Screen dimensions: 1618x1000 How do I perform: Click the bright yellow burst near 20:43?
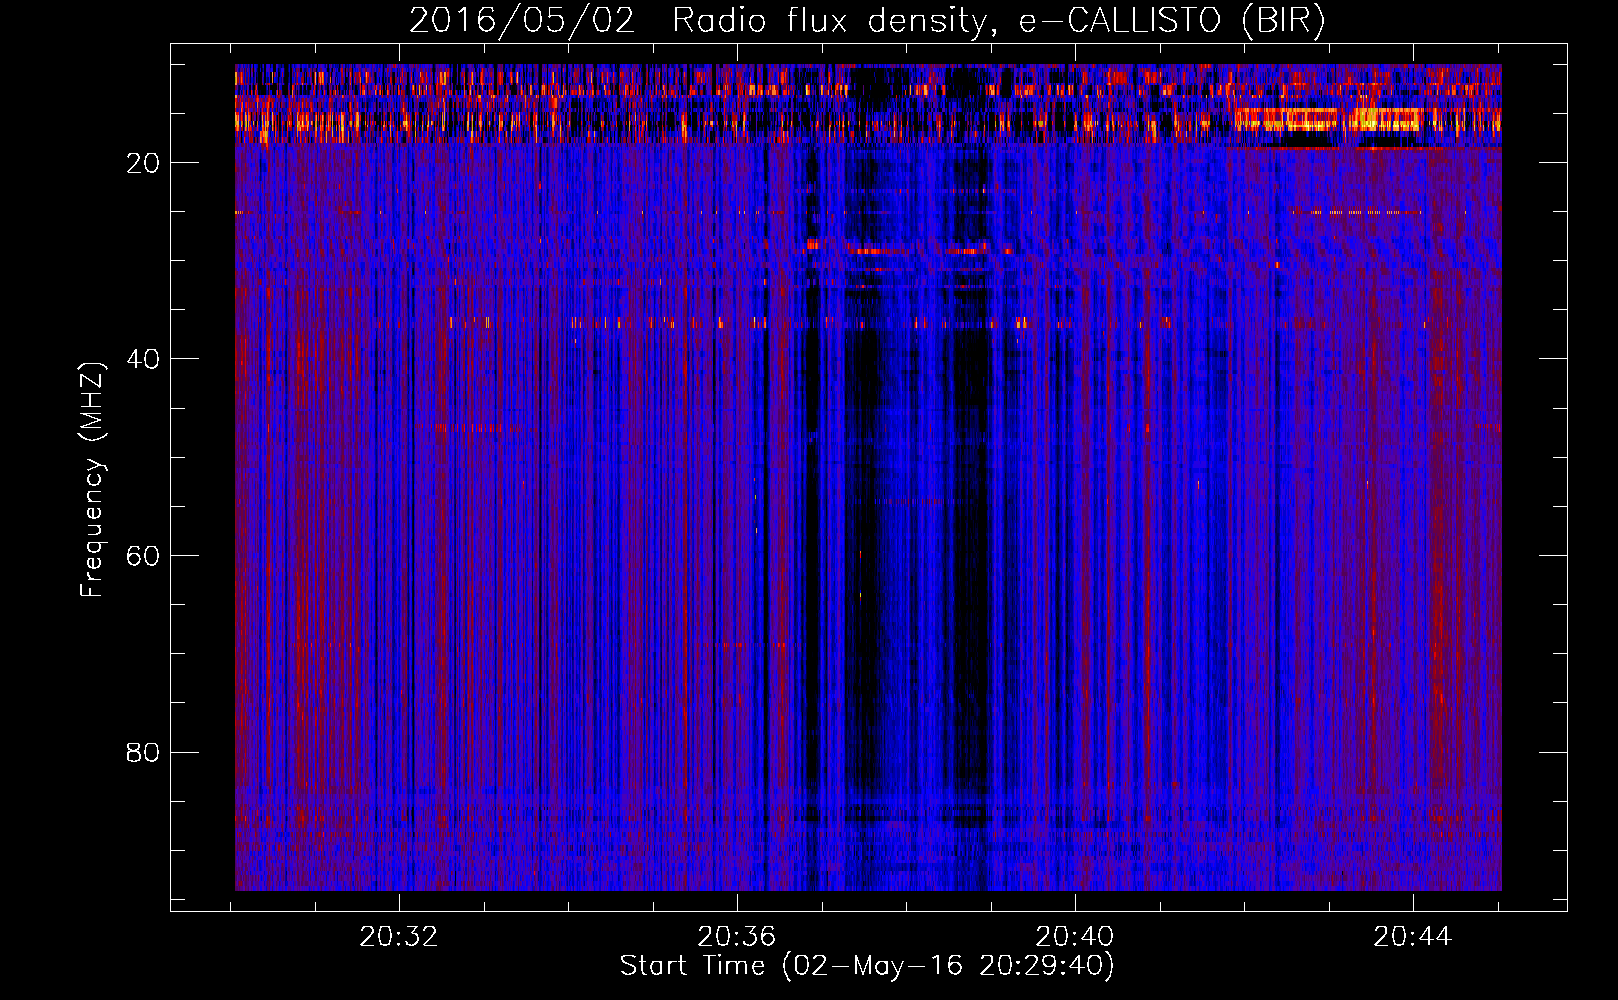pos(1328,120)
